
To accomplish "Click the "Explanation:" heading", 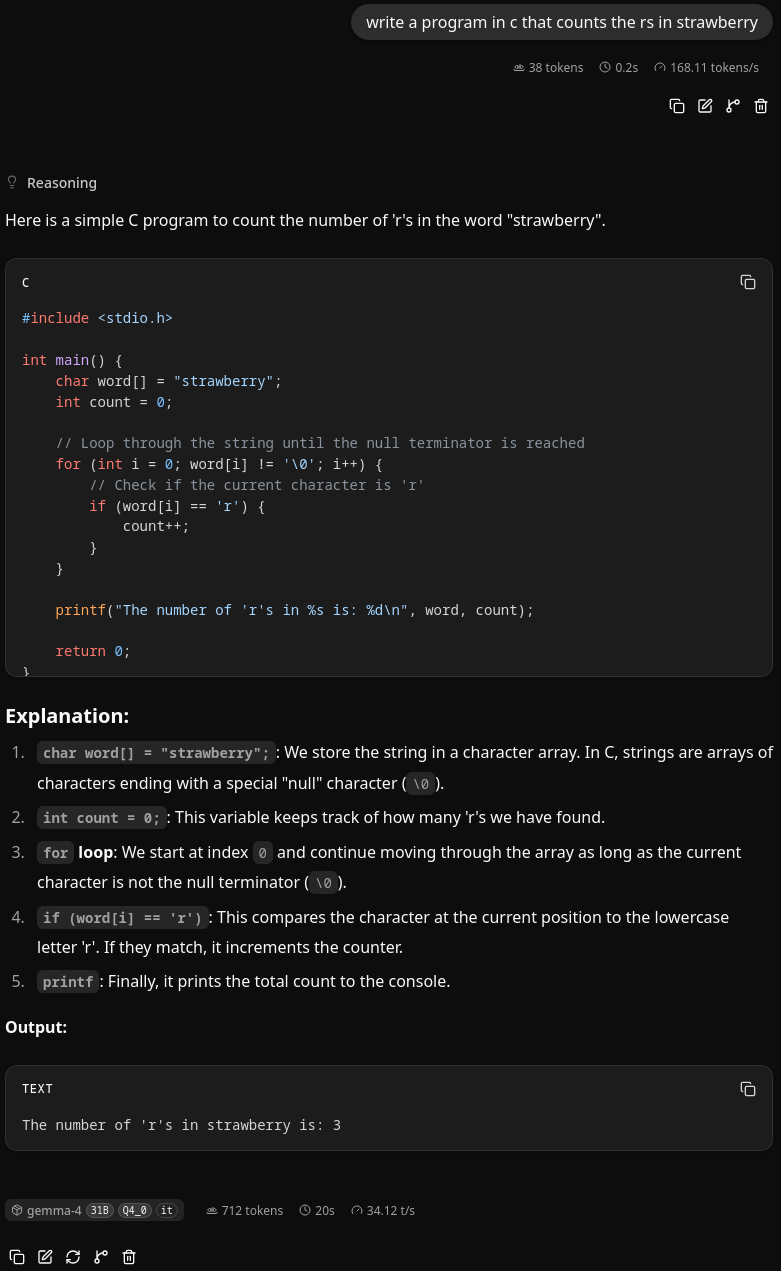I will (x=67, y=716).
